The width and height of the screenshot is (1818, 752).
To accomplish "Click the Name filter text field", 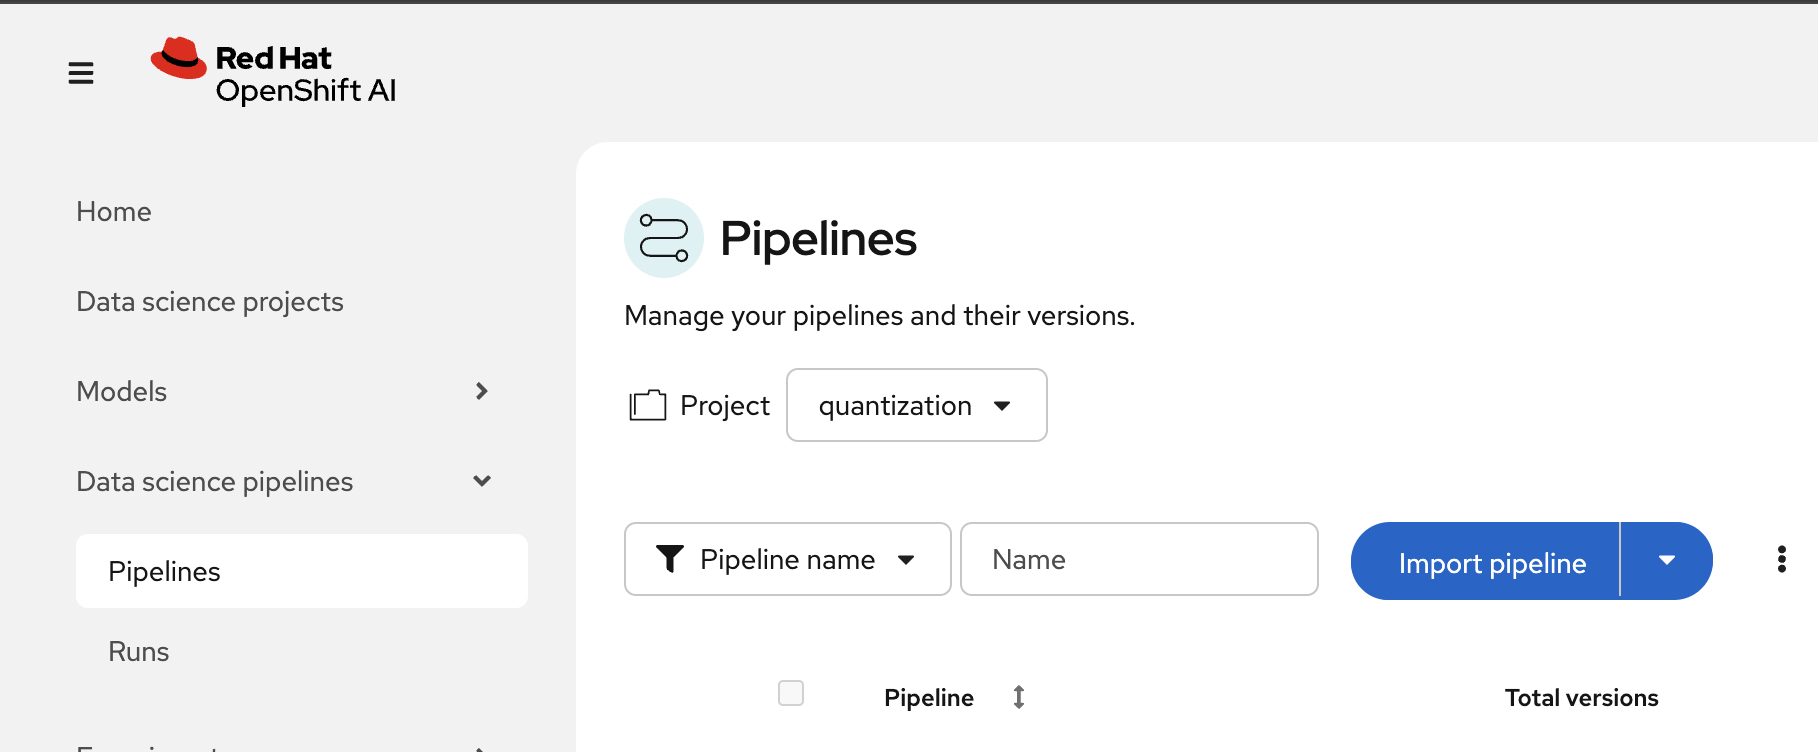I will pyautogui.click(x=1139, y=559).
